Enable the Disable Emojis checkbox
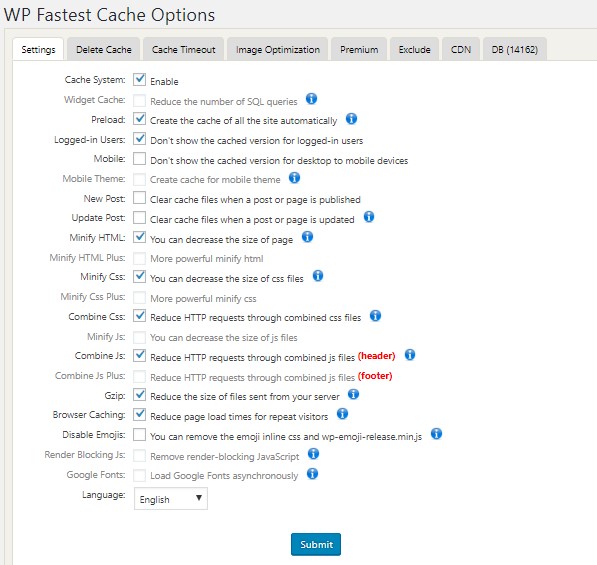The width and height of the screenshot is (597, 565). pos(139,434)
